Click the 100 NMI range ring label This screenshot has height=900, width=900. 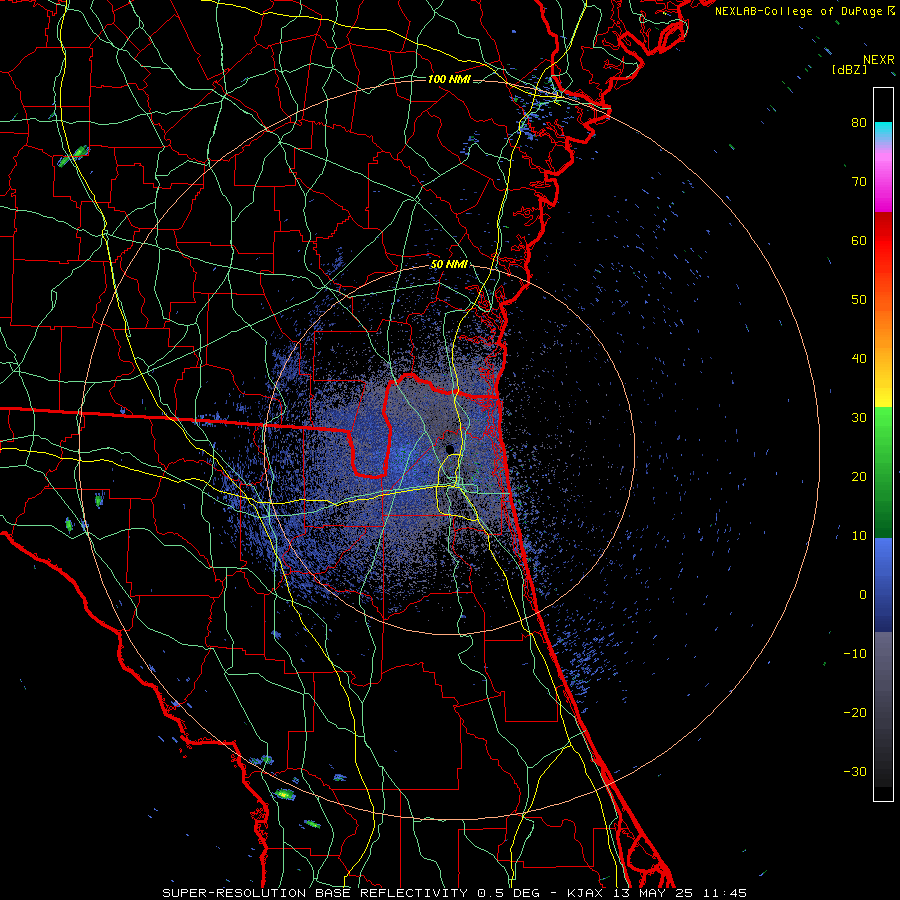pyautogui.click(x=449, y=79)
